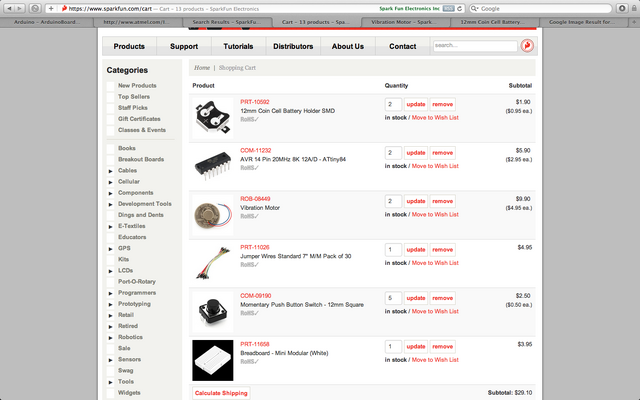The height and width of the screenshot is (400, 640).
Task: Remove the Mini Breadboard from cart
Action: point(442,347)
